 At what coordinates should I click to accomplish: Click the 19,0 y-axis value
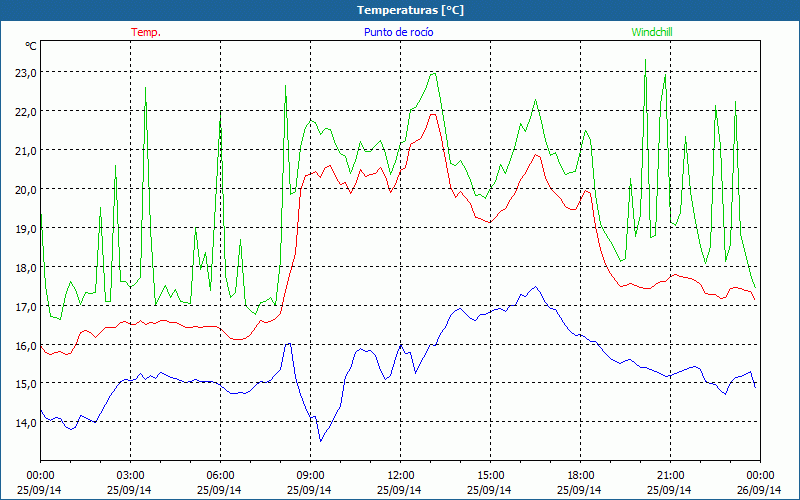click(x=26, y=229)
